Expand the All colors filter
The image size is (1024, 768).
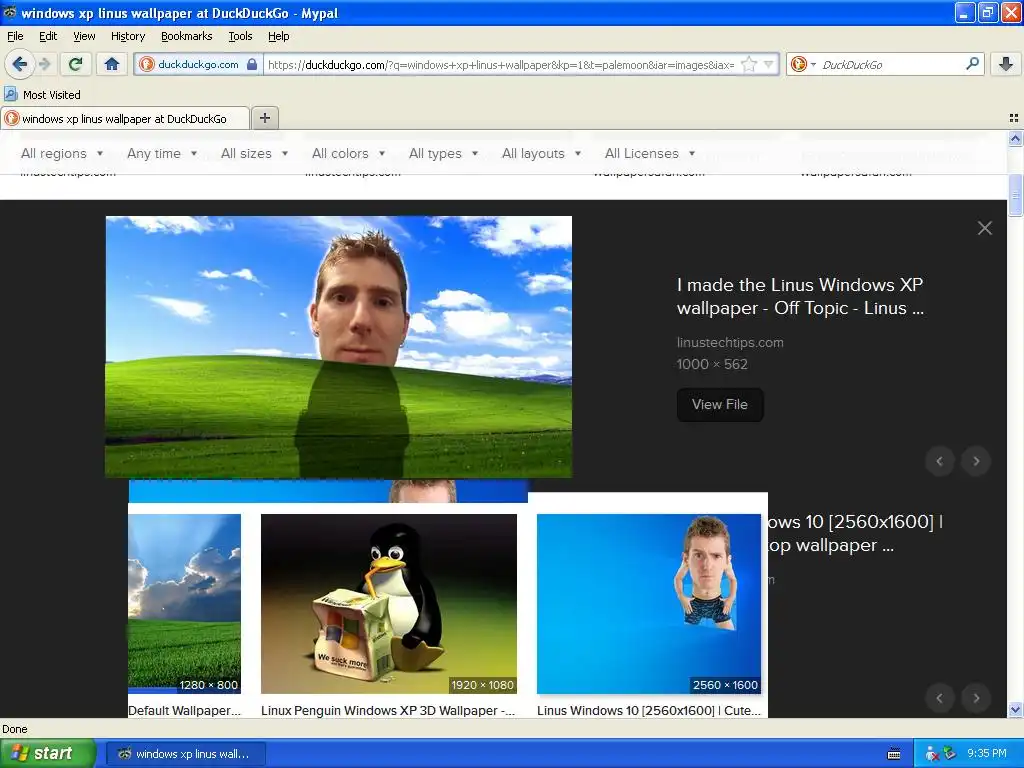coord(348,153)
